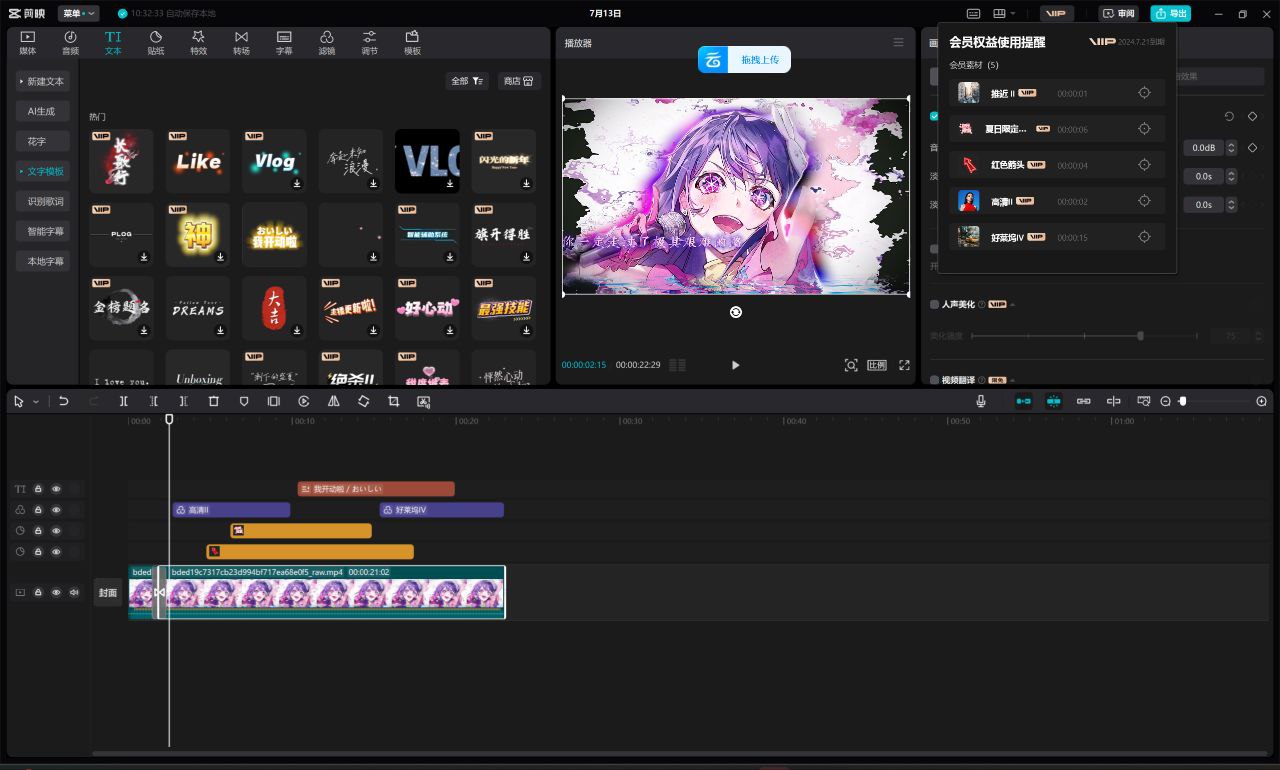Click the 0.0dB volume field
This screenshot has height=770, width=1280.
(x=1204, y=147)
